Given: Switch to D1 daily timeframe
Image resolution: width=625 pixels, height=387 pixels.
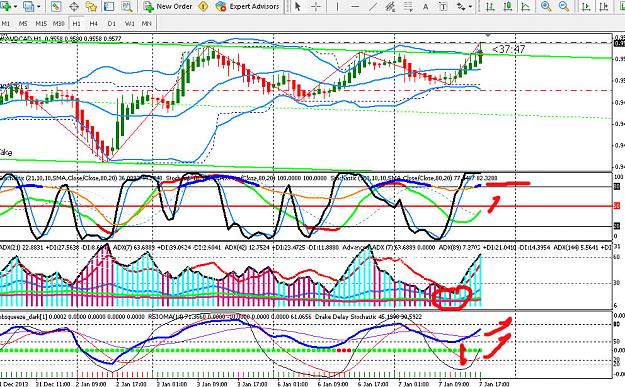Looking at the screenshot, I should pos(112,24).
